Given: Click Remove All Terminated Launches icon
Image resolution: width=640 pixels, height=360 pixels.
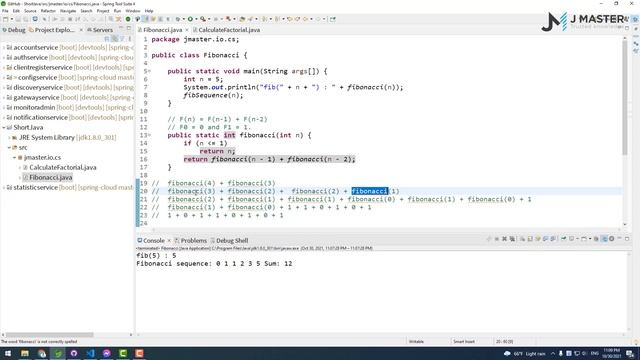Looking at the screenshot, I should pos(512,239).
